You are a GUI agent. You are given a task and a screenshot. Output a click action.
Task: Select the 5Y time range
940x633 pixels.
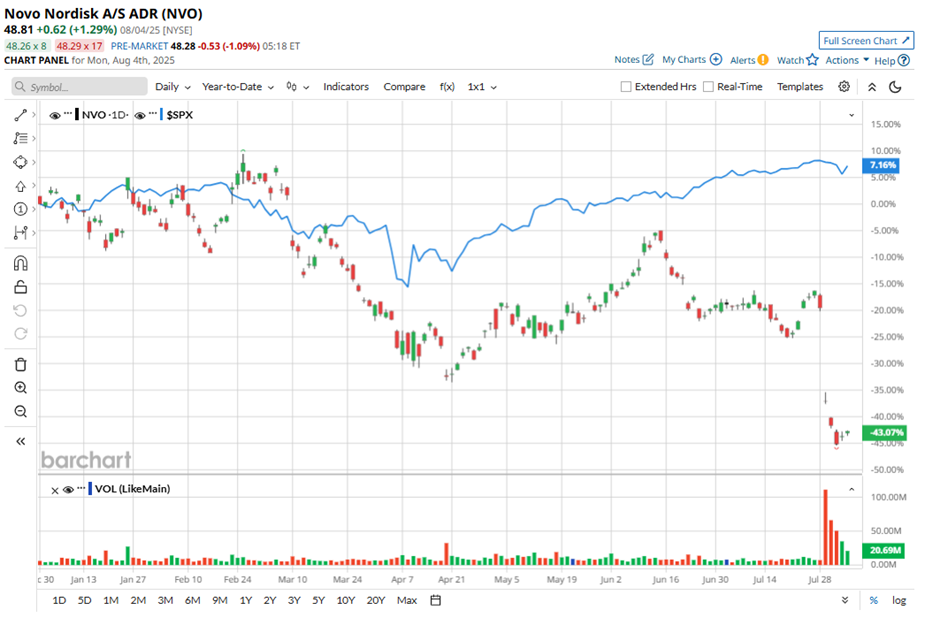pyautogui.click(x=318, y=601)
